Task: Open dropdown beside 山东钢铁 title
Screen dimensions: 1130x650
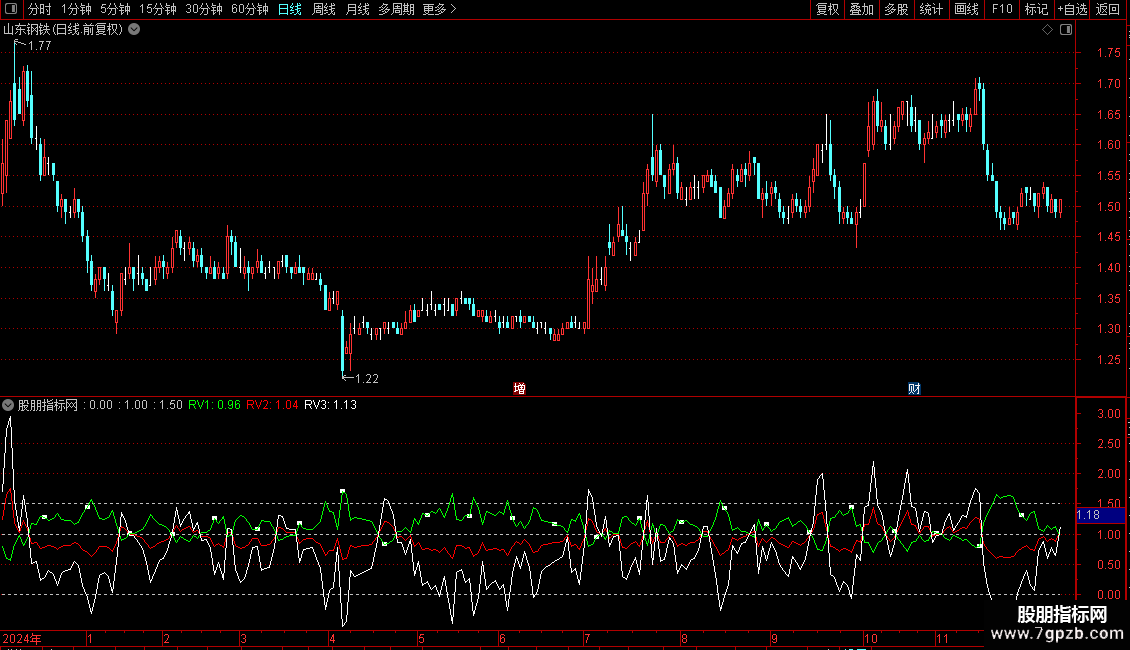Action: click(x=134, y=30)
